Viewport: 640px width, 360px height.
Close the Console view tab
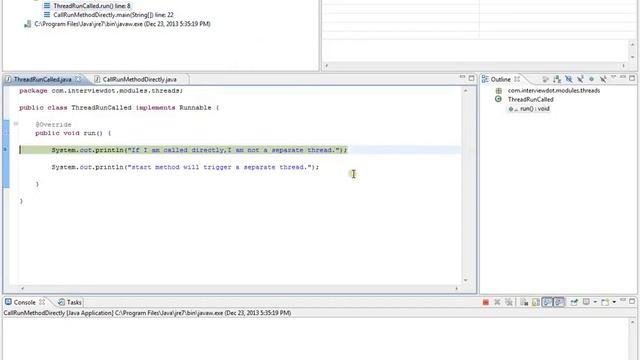pos(42,302)
